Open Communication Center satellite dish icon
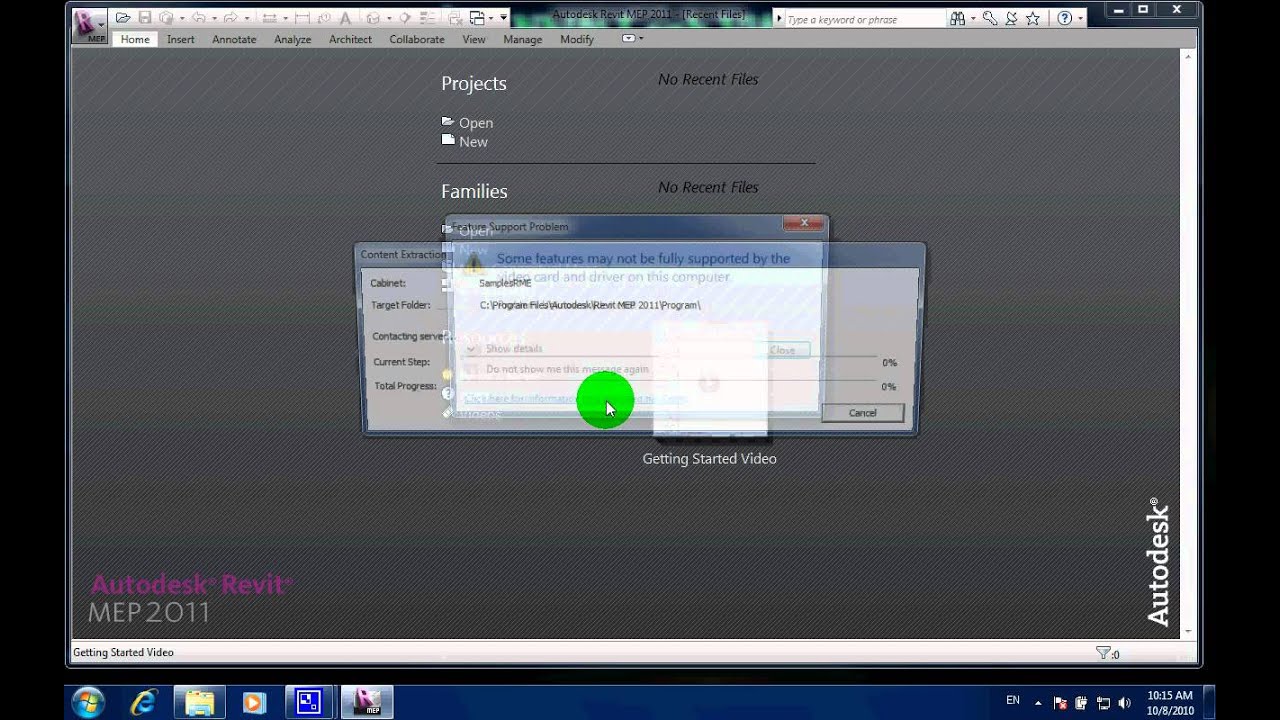The width and height of the screenshot is (1280, 720). pyautogui.click(x=1011, y=18)
